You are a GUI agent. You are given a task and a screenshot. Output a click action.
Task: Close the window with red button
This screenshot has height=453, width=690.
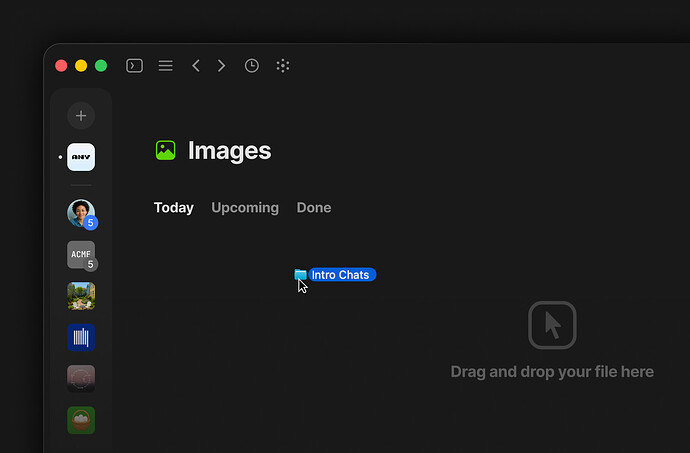(x=61, y=66)
